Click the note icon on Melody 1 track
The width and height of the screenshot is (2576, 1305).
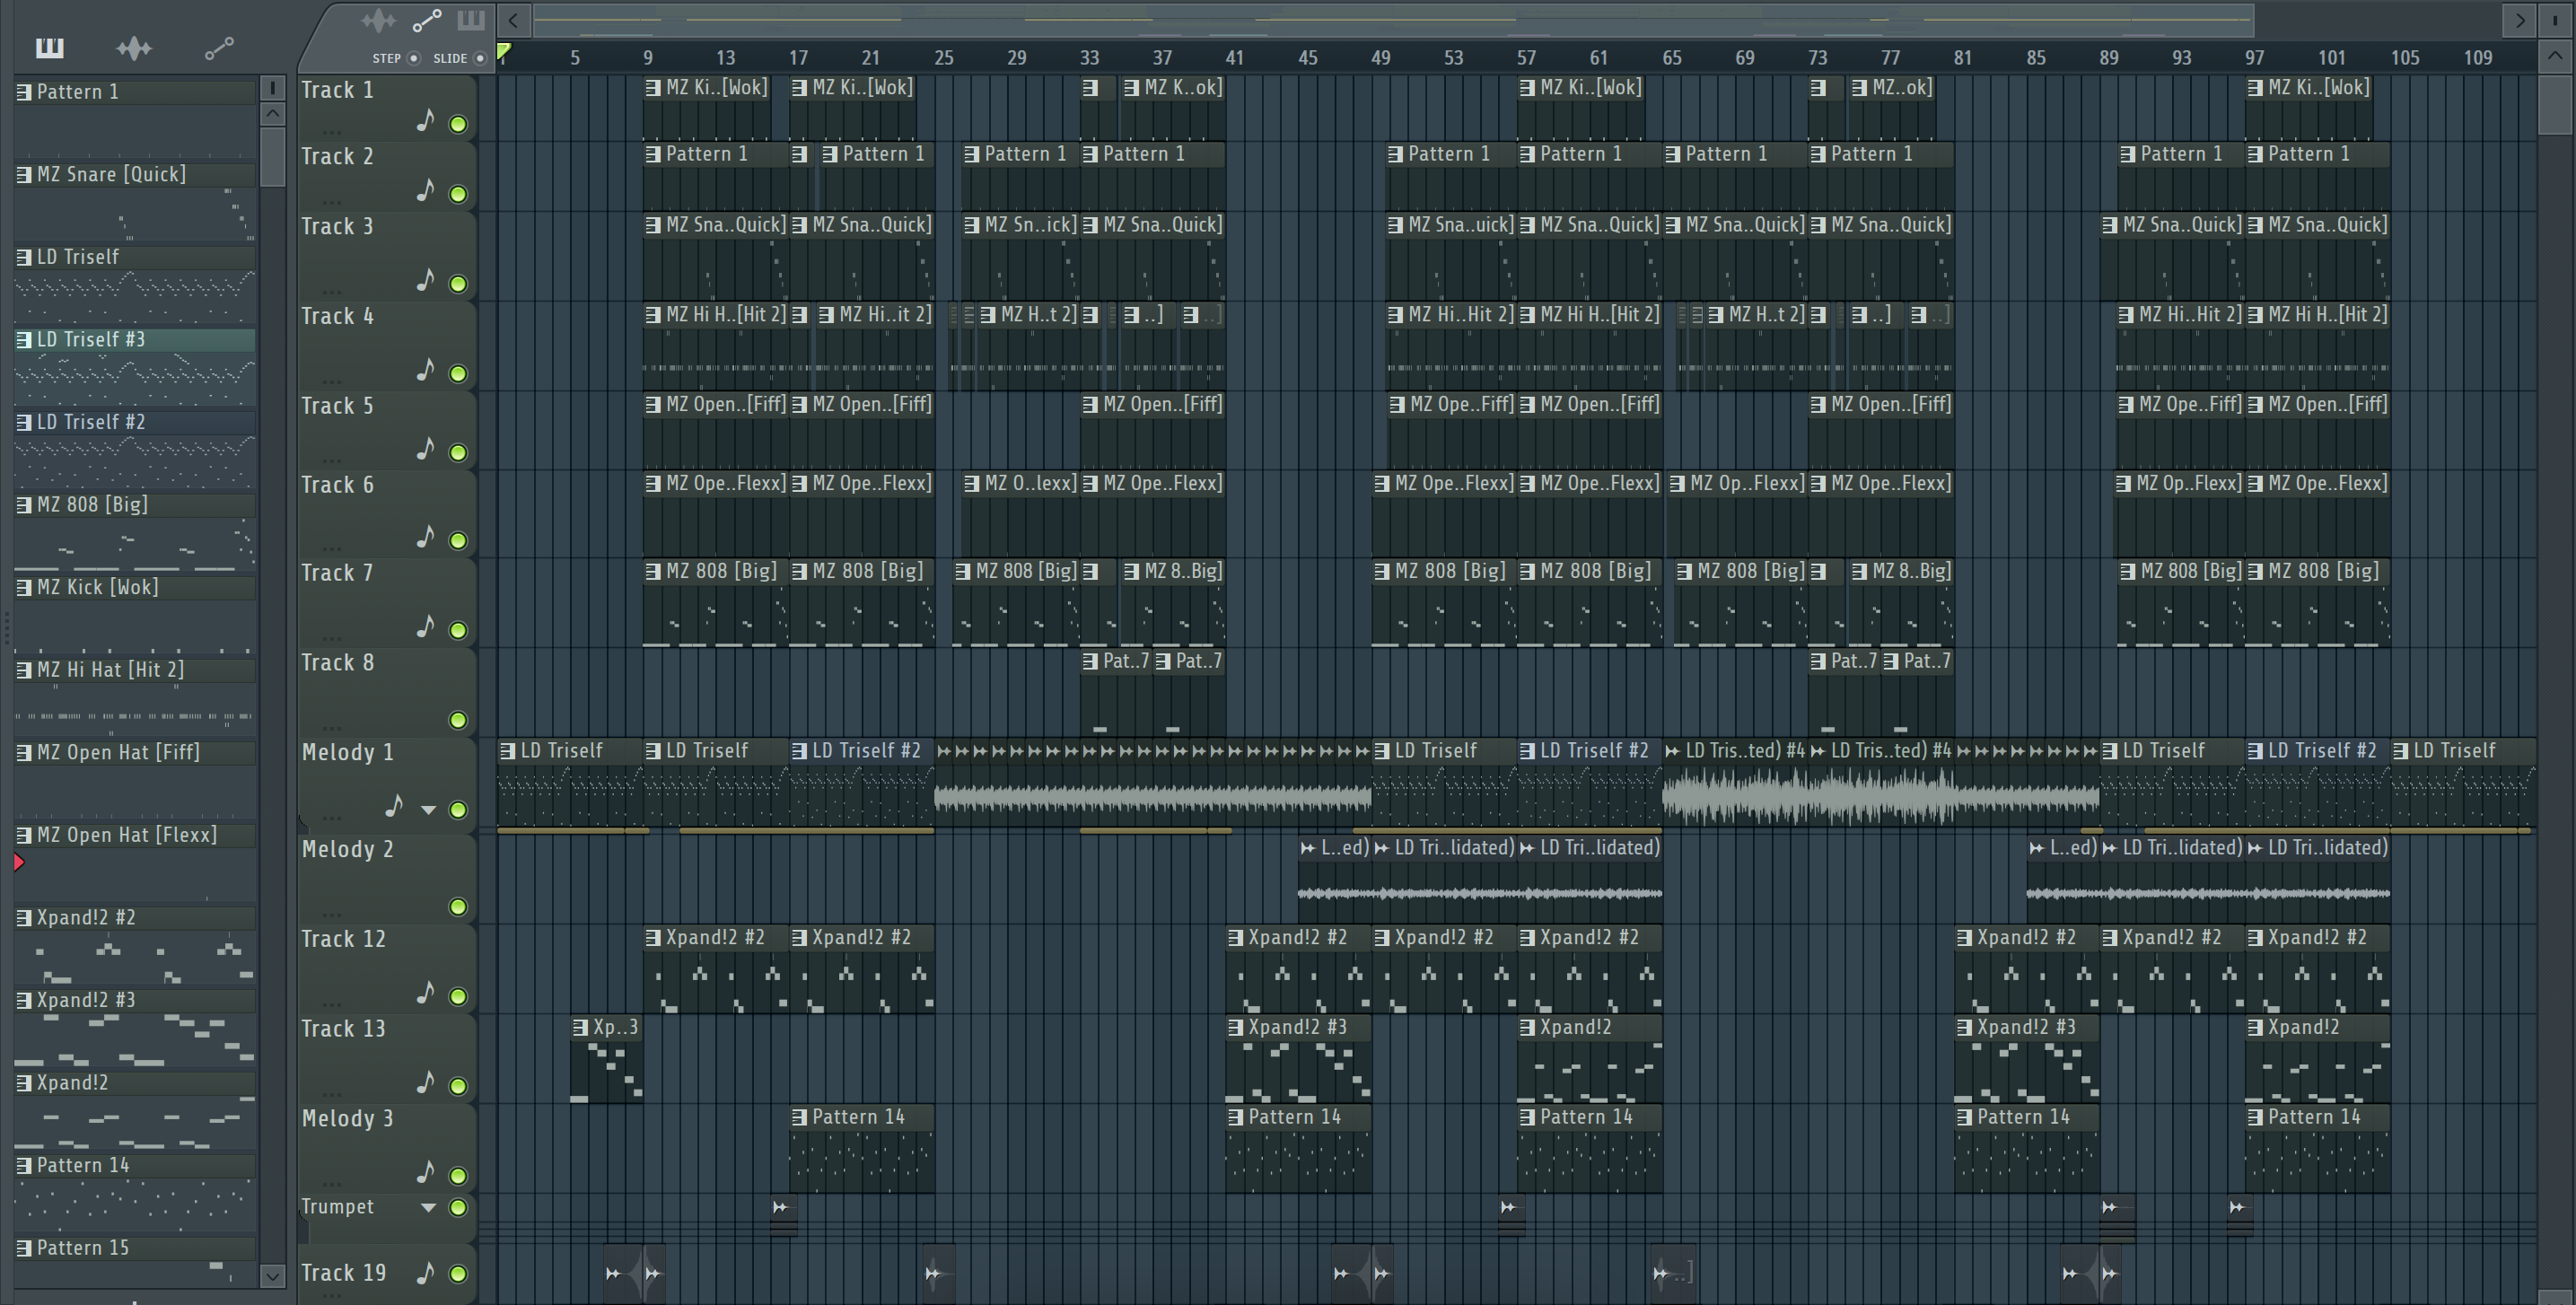395,806
